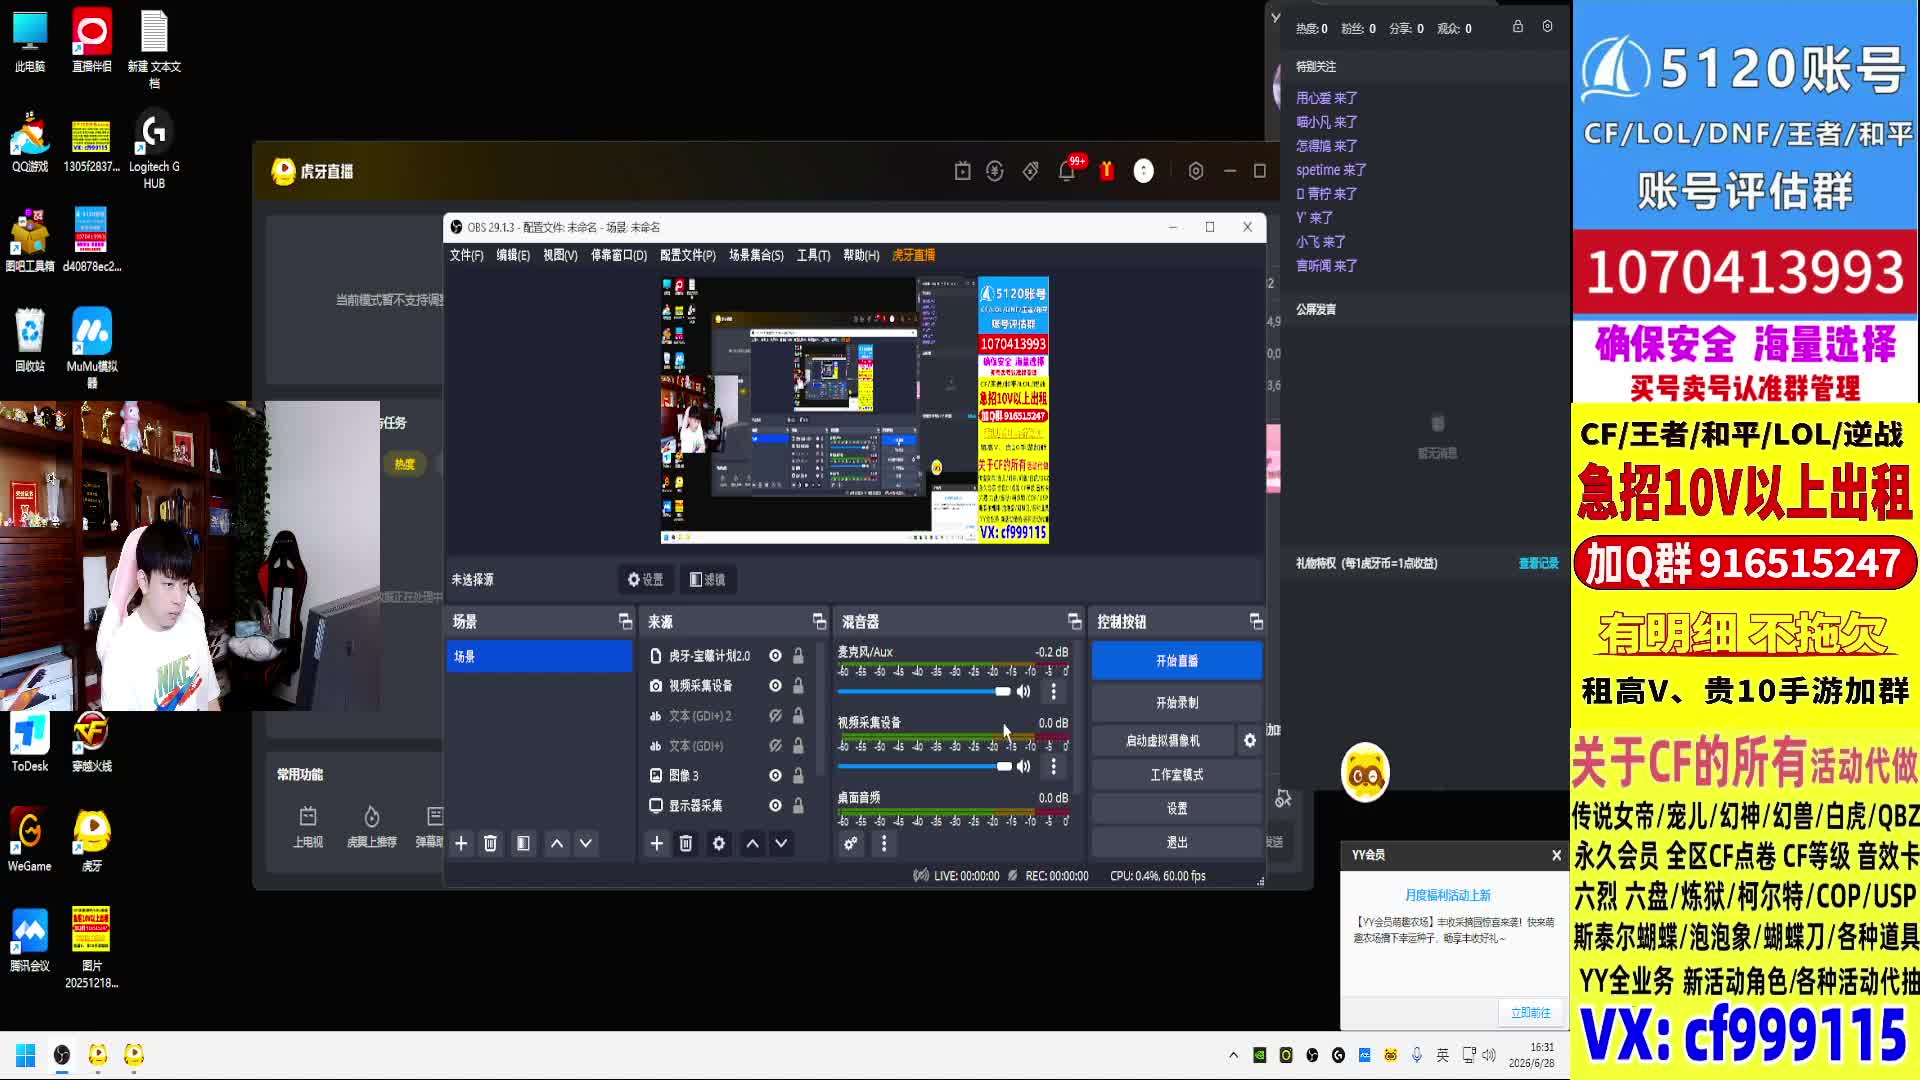Open the 上电视 function in Huya
1920x1080 pixels.
tap(308, 827)
